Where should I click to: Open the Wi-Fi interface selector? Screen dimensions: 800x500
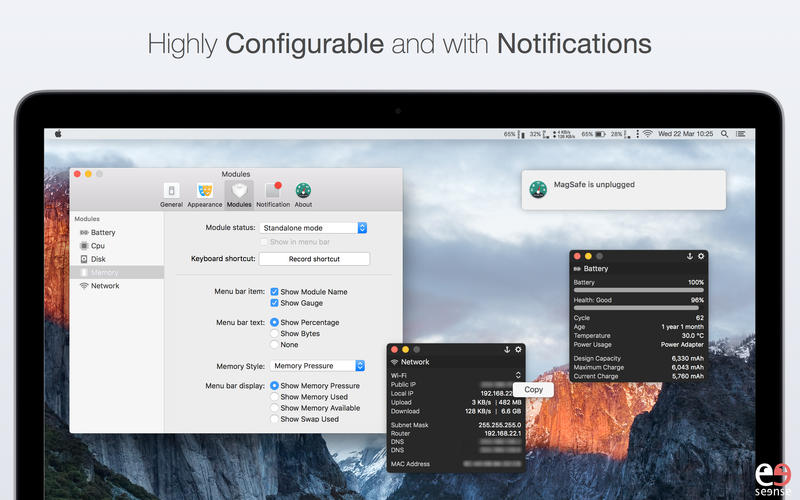tap(517, 375)
